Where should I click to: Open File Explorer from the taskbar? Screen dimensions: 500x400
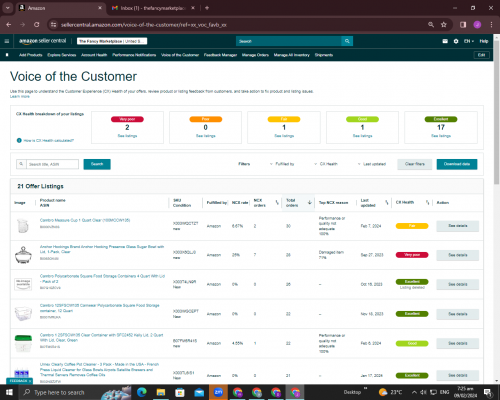(x=161, y=392)
